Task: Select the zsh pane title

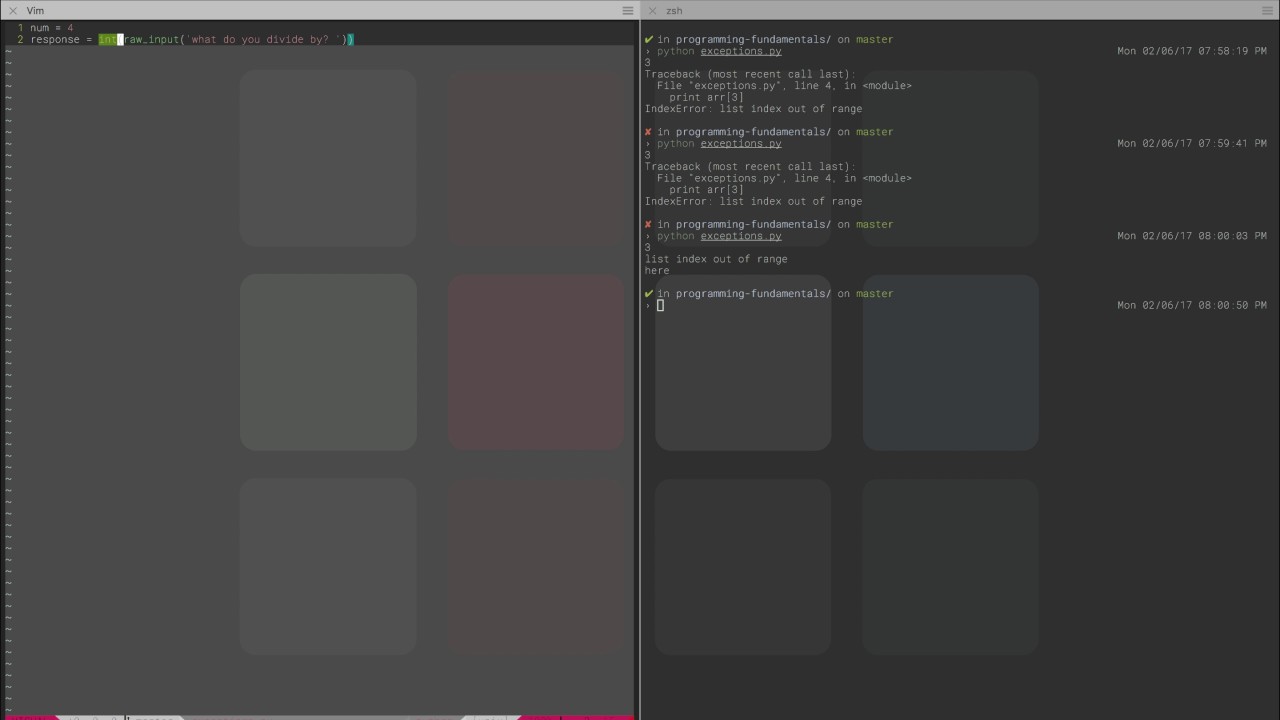Action: click(674, 11)
